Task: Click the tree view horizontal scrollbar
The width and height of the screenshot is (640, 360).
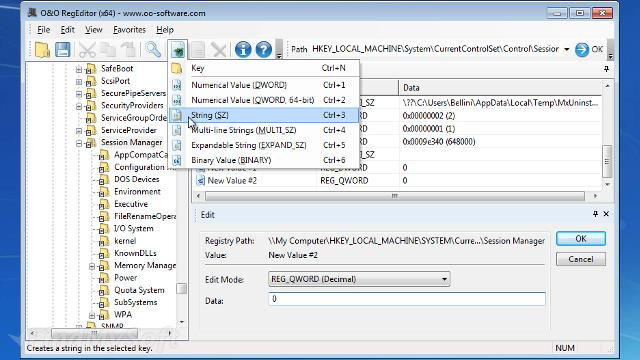Action: [x=94, y=333]
